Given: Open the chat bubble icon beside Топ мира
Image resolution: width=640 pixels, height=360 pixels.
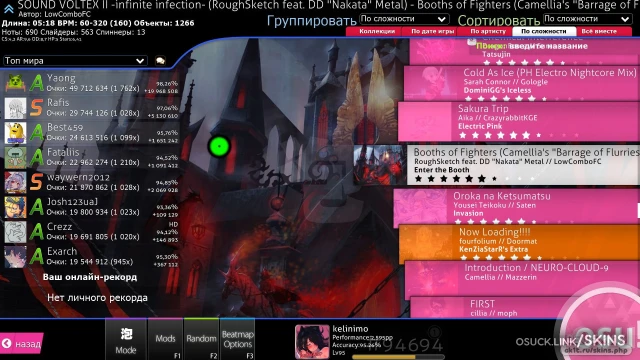Looking at the screenshot, I should [160, 61].
